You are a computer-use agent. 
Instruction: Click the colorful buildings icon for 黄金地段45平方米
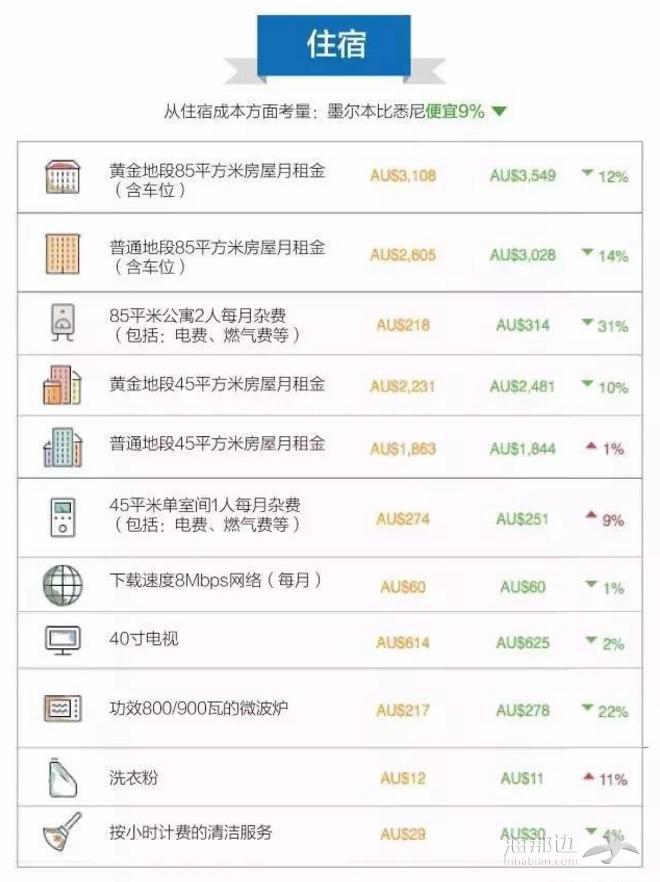point(62,385)
